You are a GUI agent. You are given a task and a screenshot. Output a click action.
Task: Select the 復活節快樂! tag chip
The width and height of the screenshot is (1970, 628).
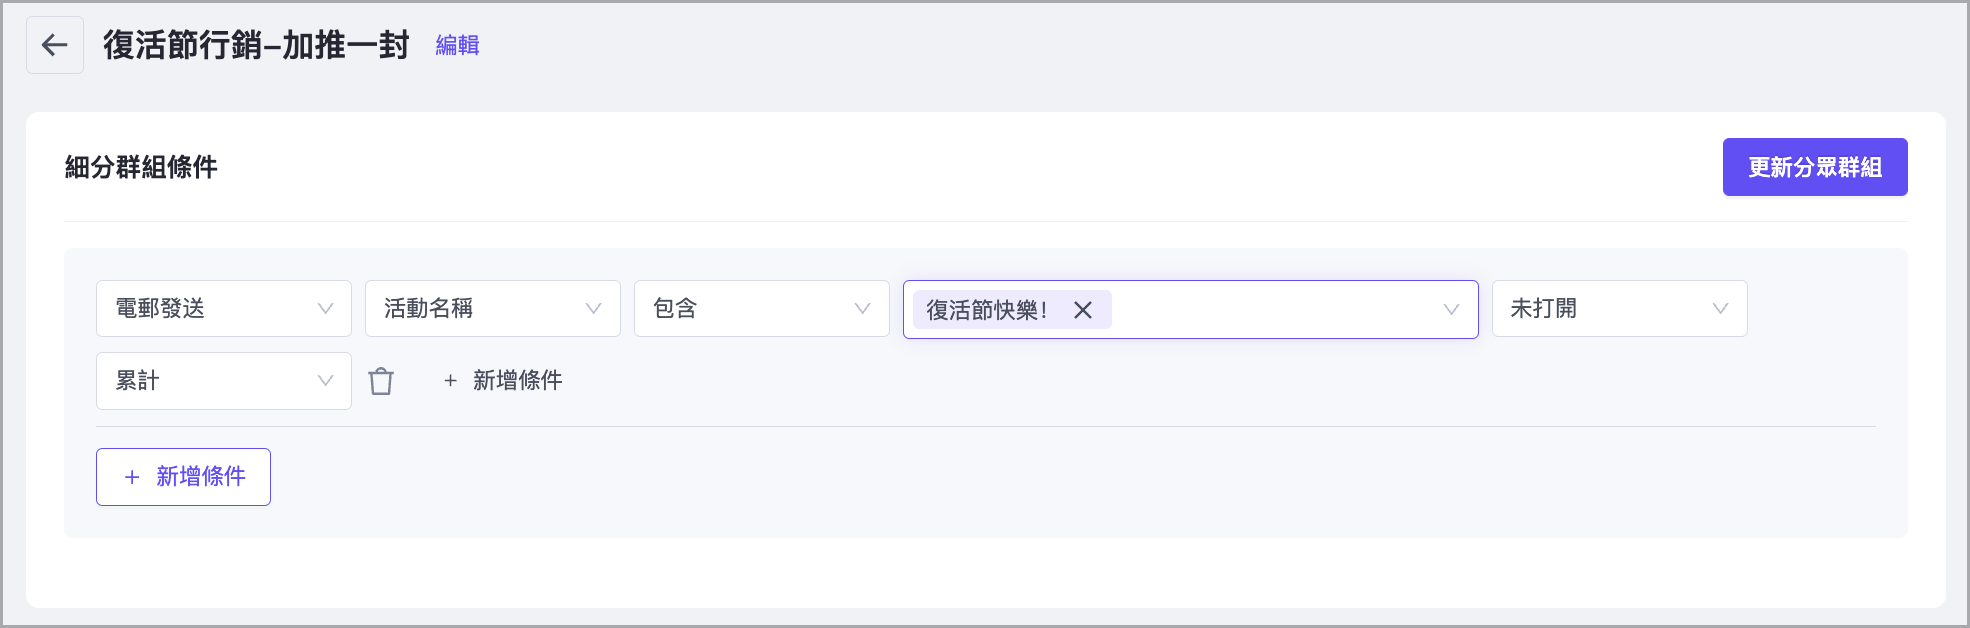pos(990,310)
